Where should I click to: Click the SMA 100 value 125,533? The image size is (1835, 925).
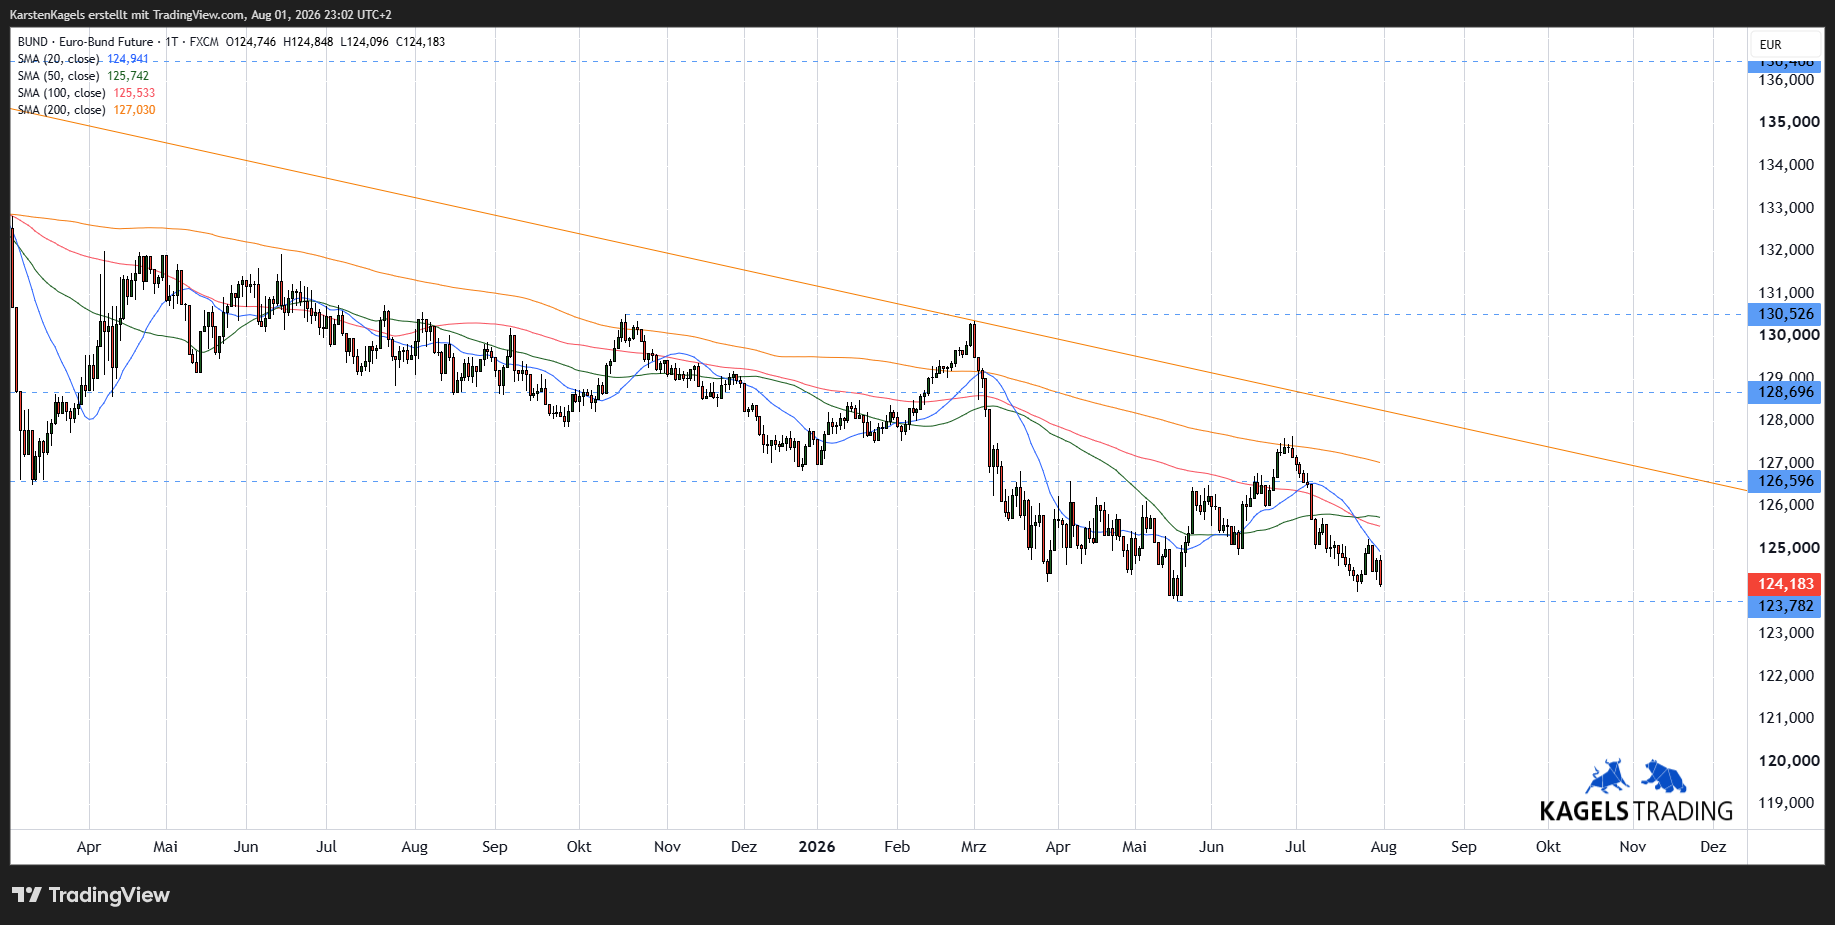pos(134,93)
